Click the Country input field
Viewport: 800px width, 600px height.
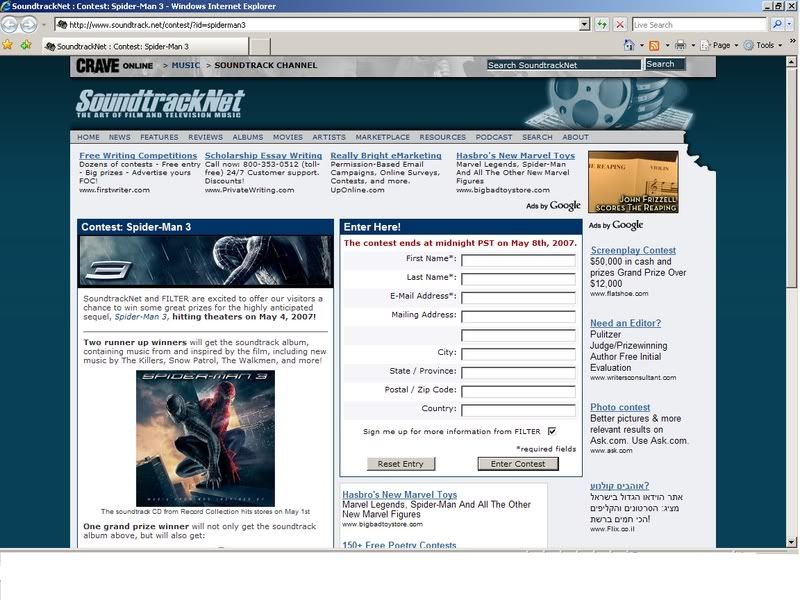click(518, 411)
